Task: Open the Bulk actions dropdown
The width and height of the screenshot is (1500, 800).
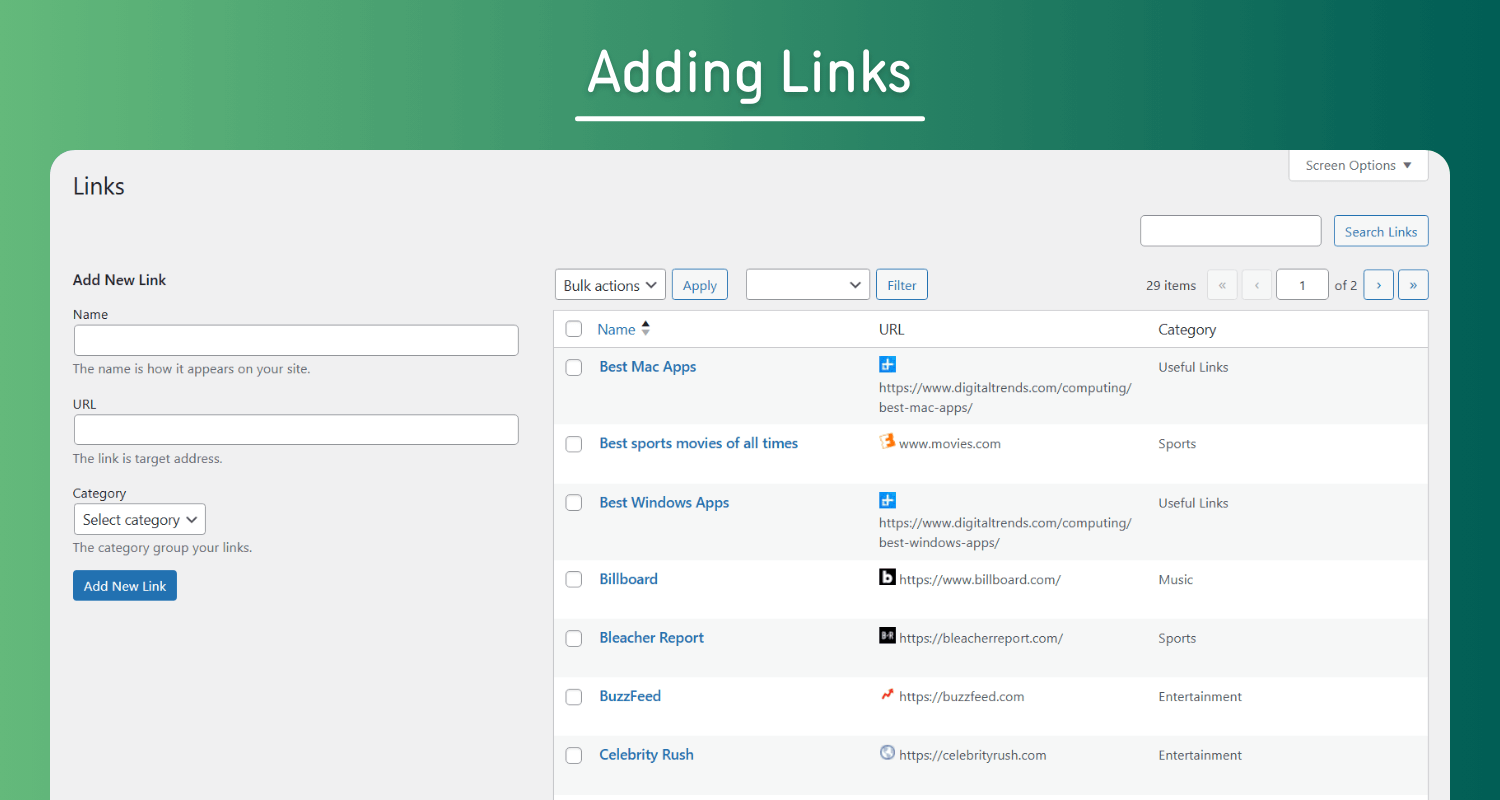Action: (x=610, y=285)
